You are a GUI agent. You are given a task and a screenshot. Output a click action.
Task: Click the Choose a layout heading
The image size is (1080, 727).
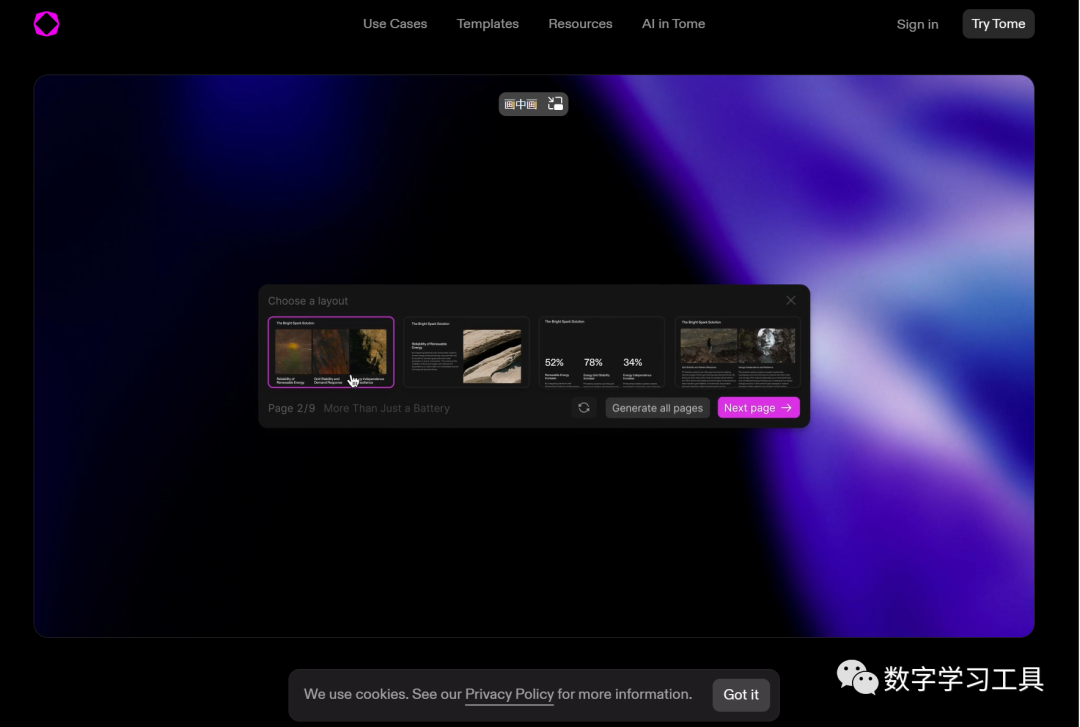click(308, 301)
